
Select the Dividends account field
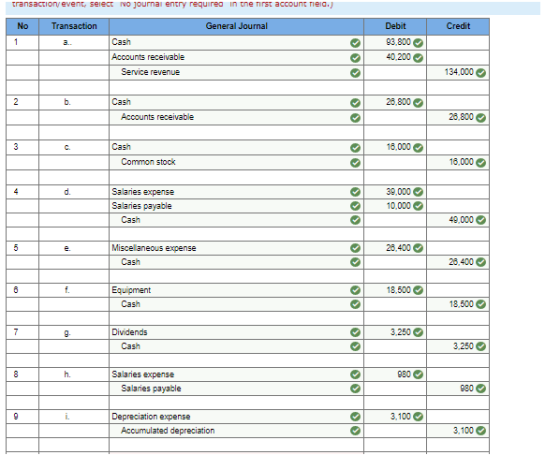tap(236, 332)
